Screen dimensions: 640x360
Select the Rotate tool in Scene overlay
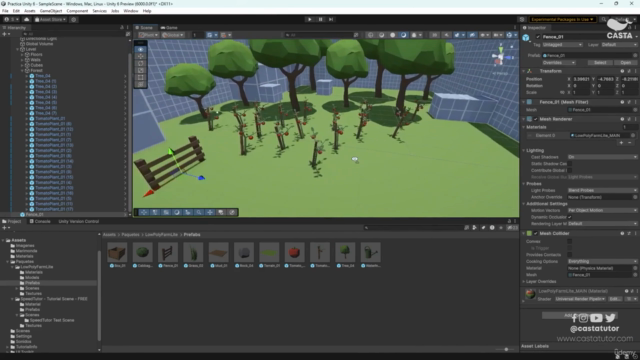tap(141, 63)
